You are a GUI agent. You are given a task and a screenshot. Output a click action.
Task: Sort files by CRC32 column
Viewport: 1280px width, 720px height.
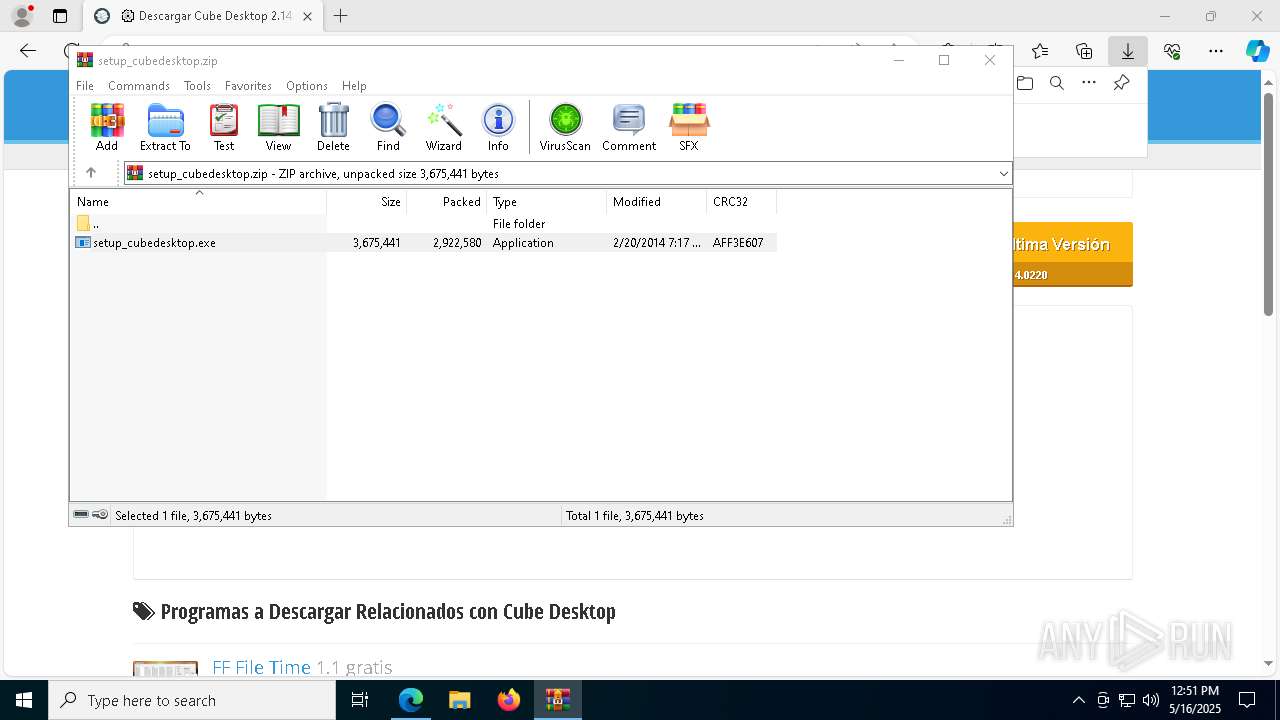click(x=742, y=202)
